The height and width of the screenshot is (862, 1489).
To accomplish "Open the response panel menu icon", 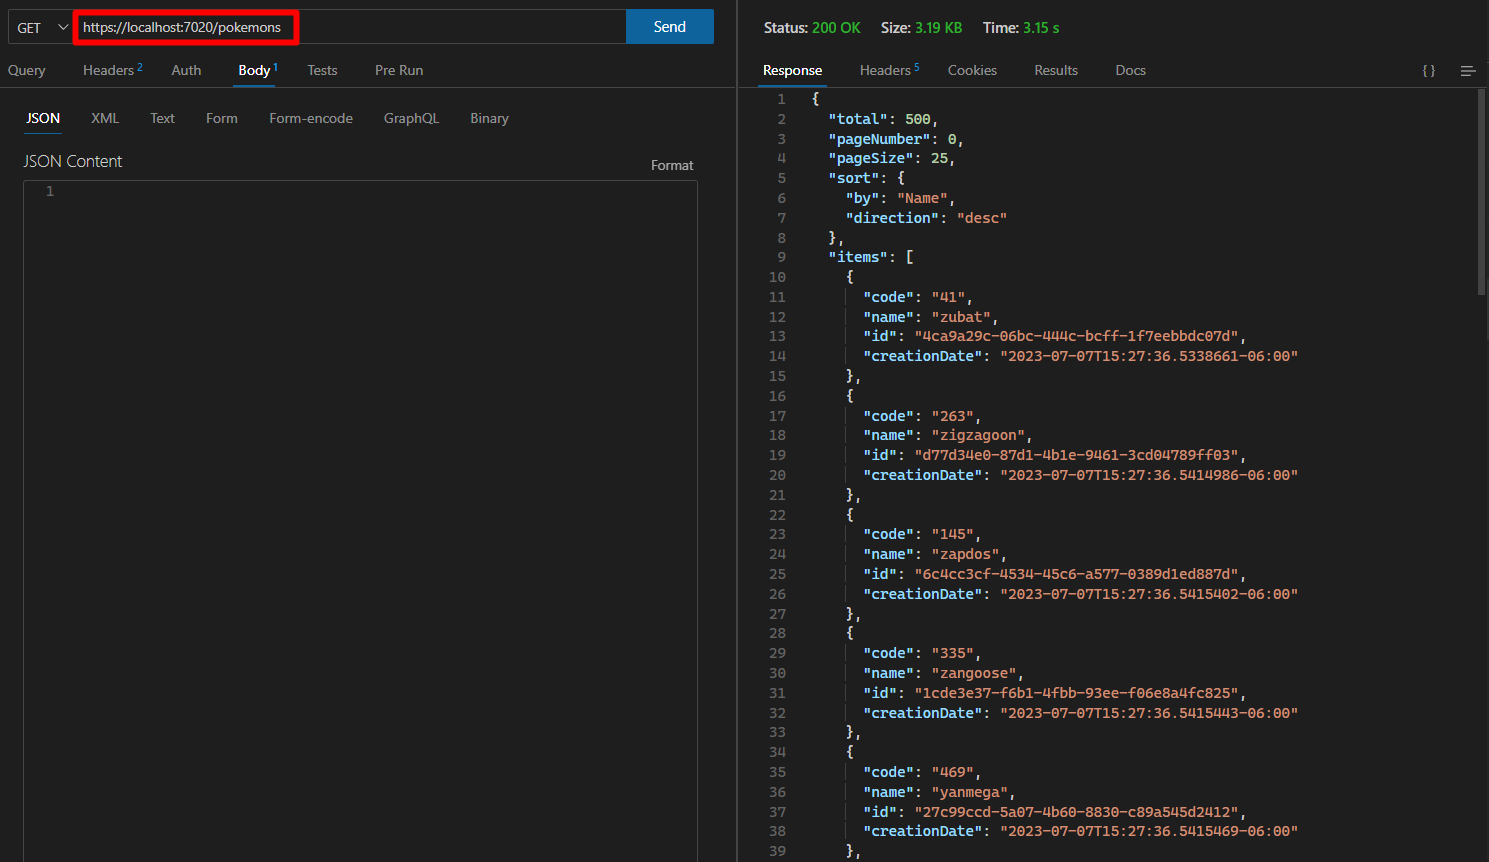I will (1468, 71).
